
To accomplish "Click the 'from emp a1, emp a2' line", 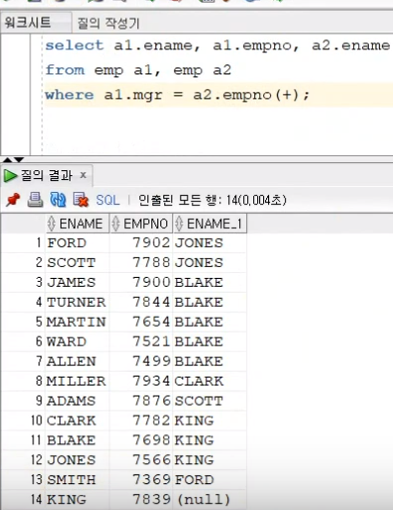I will tap(138, 70).
